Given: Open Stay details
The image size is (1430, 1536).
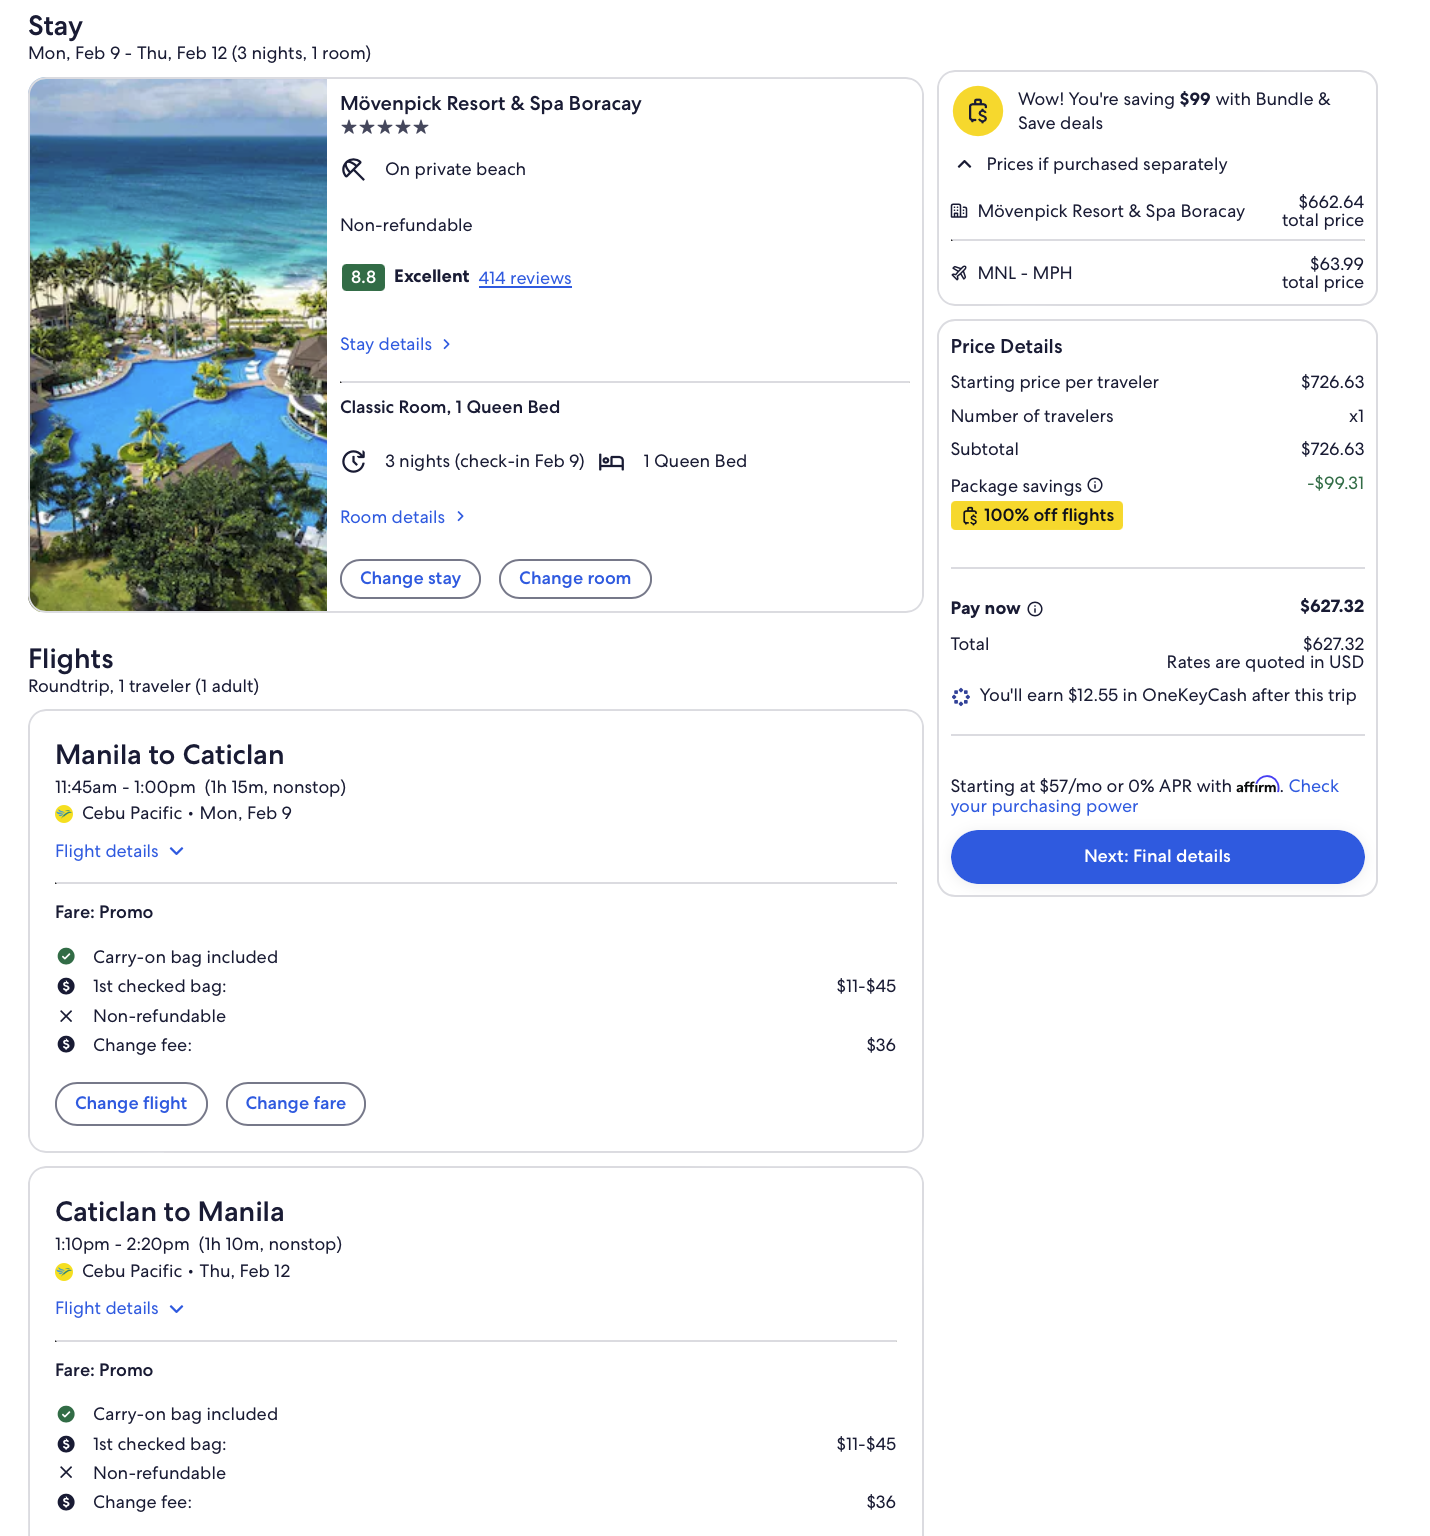Looking at the screenshot, I should tap(396, 344).
